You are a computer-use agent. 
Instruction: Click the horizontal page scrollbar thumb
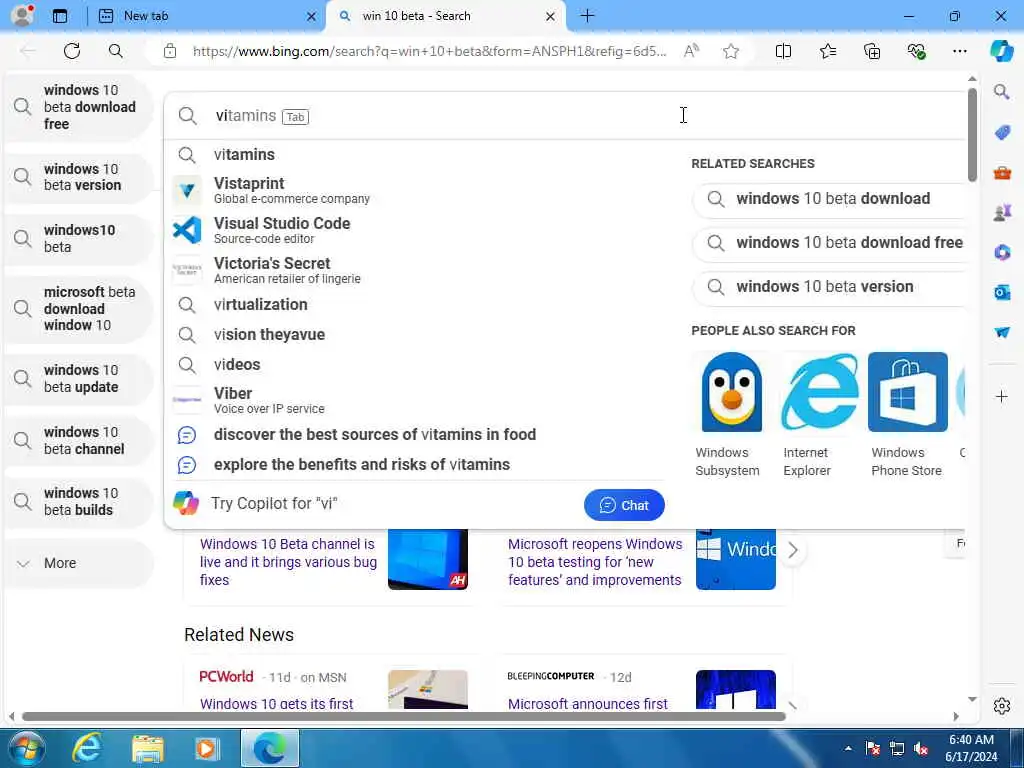(404, 716)
